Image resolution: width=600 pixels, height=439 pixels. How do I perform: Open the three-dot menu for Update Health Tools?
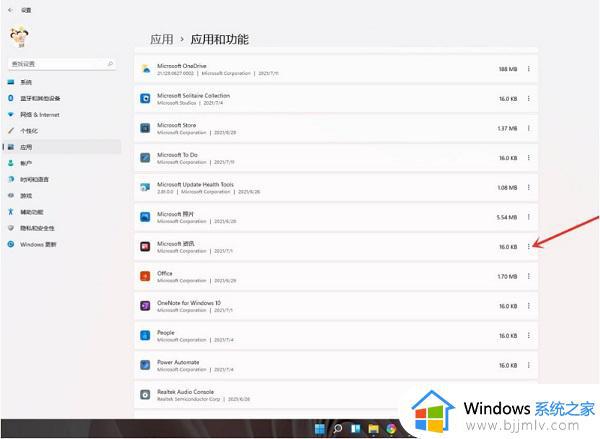coord(529,188)
